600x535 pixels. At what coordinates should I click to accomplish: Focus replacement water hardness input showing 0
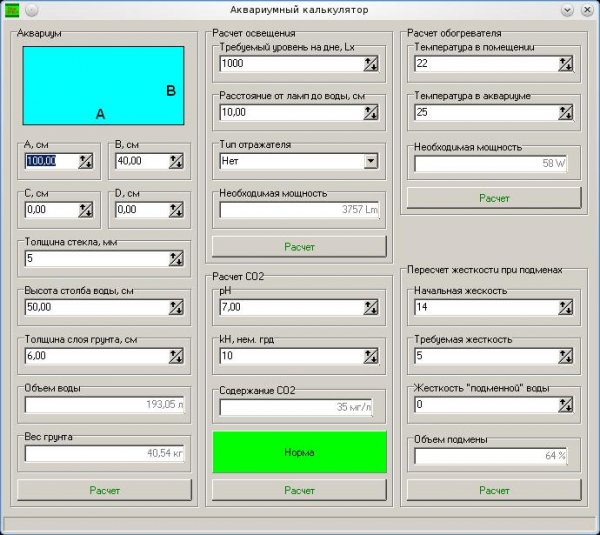tap(486, 405)
